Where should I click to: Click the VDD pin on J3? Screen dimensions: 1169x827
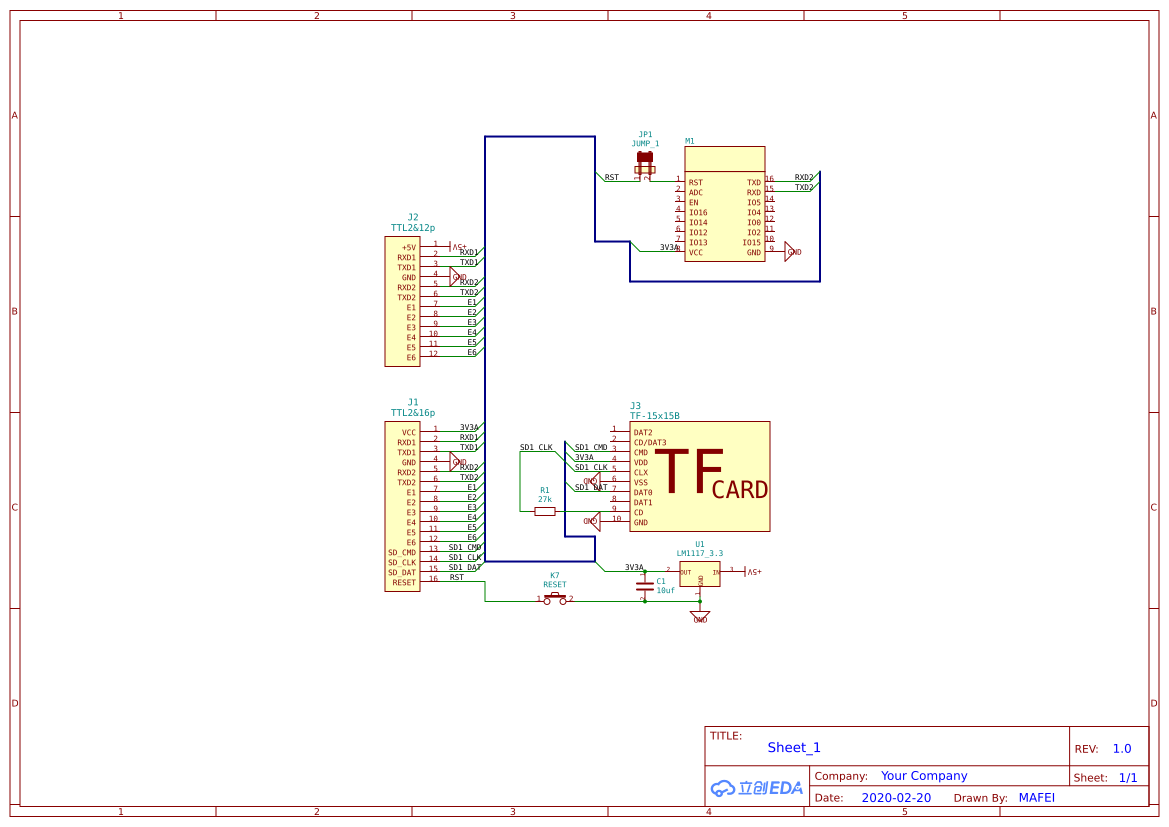640,462
